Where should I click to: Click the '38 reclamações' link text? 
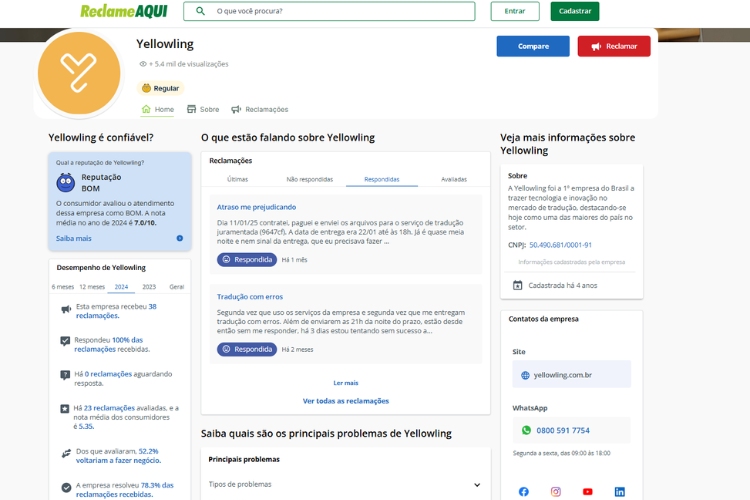click(x=116, y=311)
